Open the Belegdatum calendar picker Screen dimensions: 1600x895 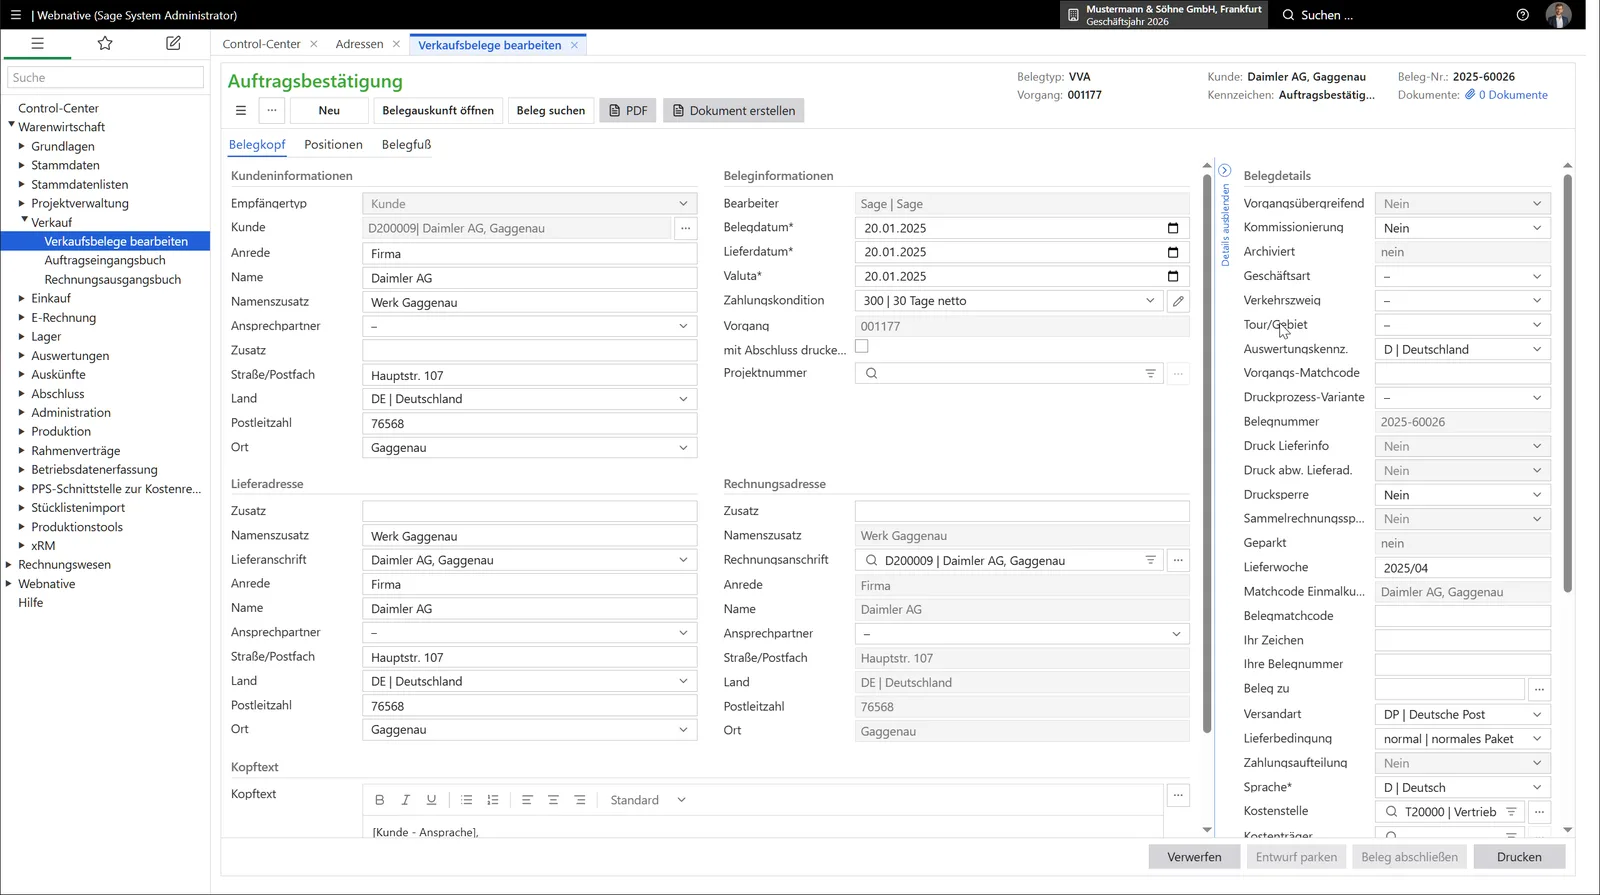click(1173, 228)
